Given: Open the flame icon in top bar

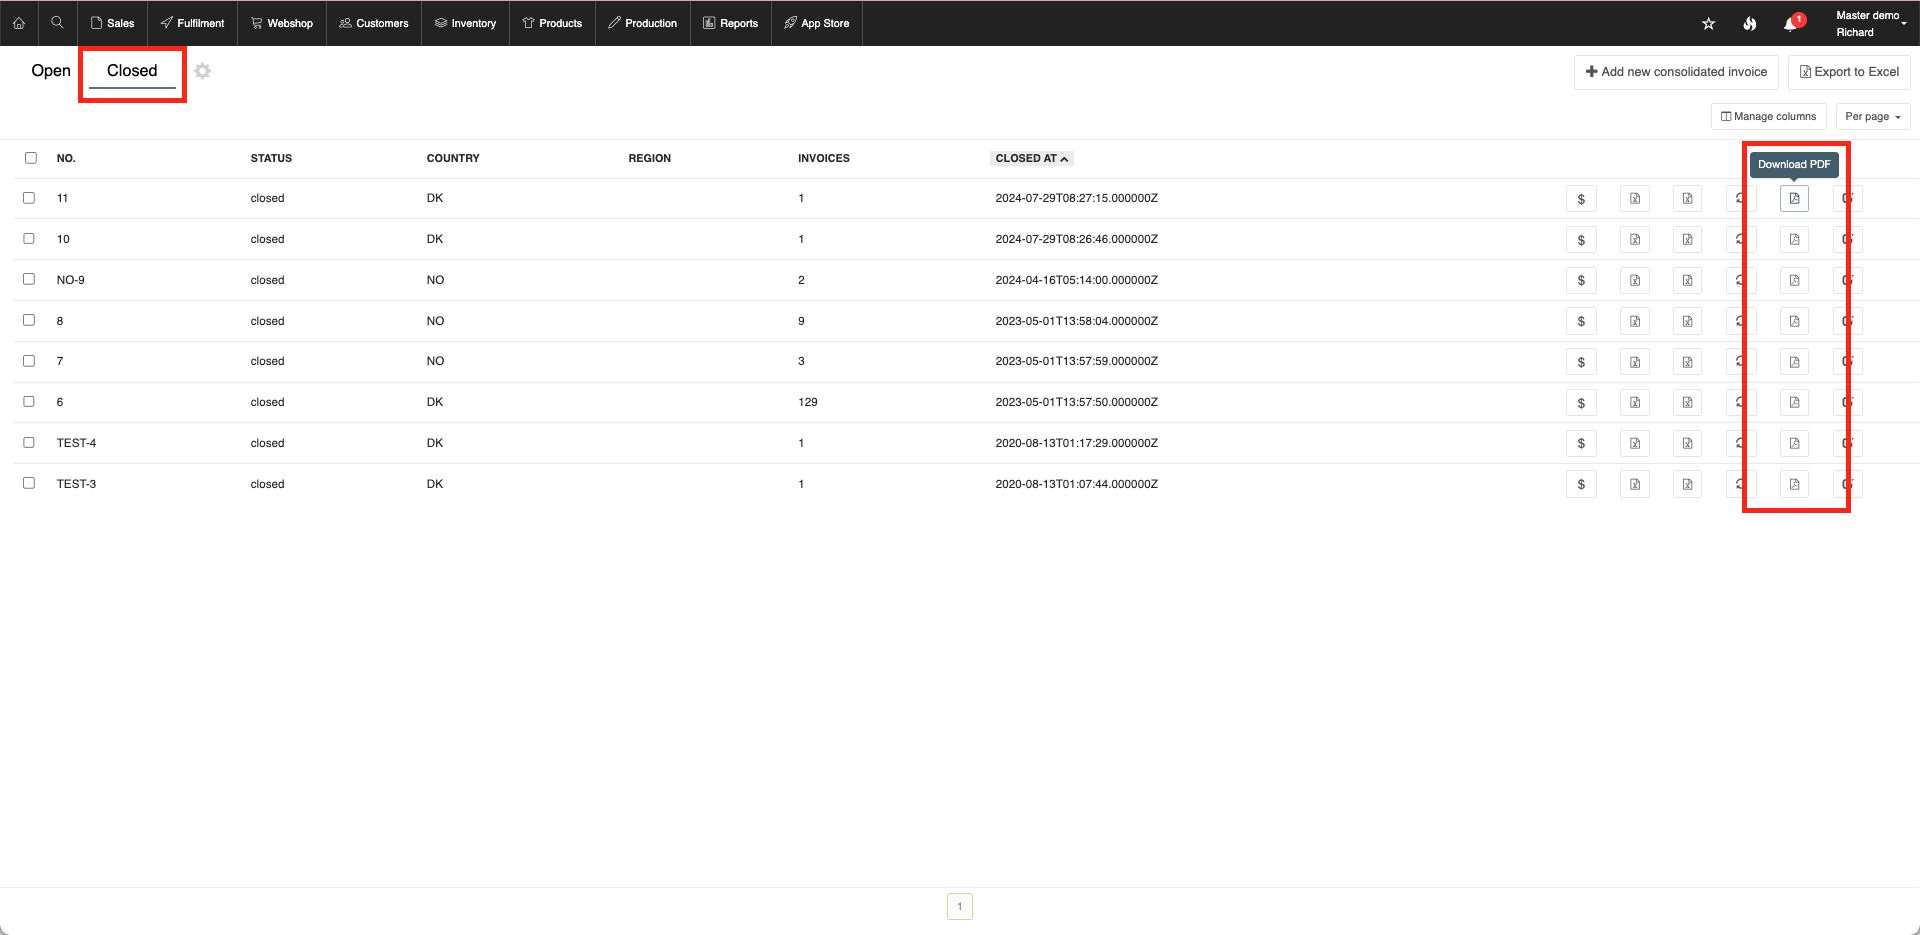Looking at the screenshot, I should (1749, 24).
